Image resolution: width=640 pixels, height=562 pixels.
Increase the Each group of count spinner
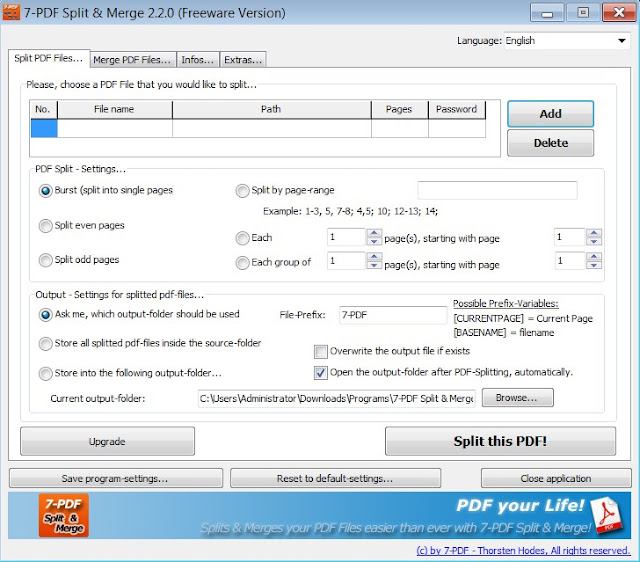[374, 257]
